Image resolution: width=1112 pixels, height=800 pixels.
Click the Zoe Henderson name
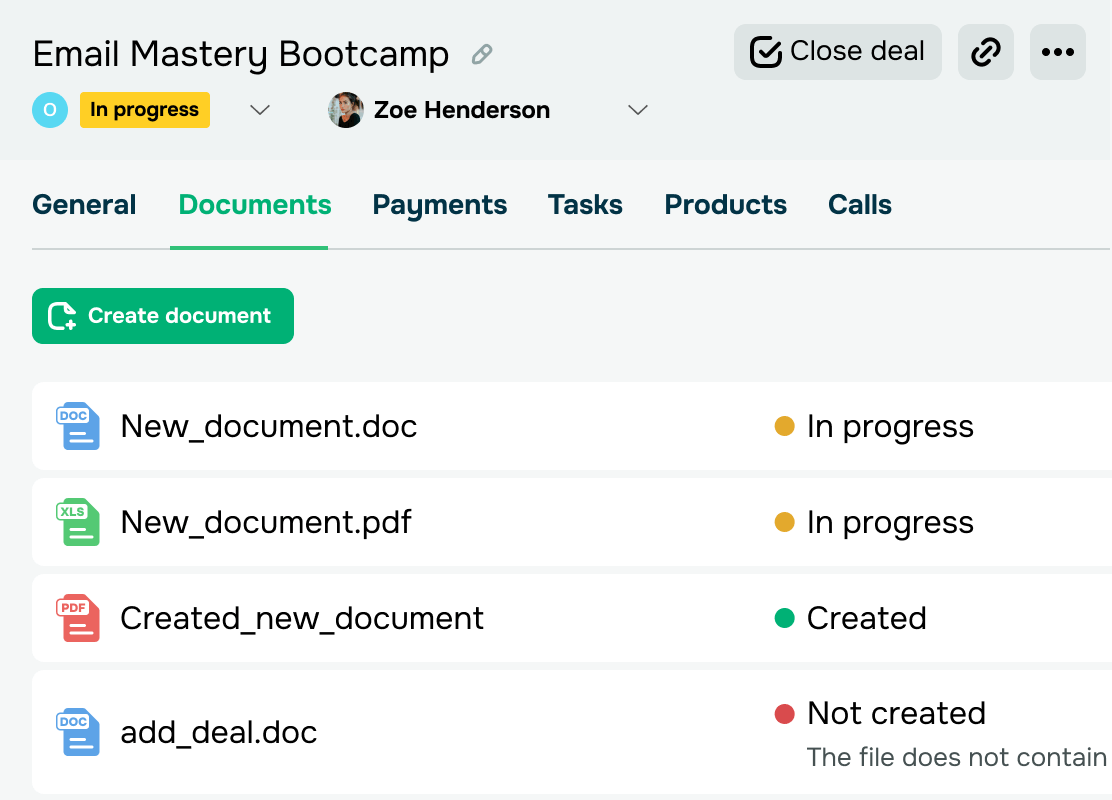point(462,110)
